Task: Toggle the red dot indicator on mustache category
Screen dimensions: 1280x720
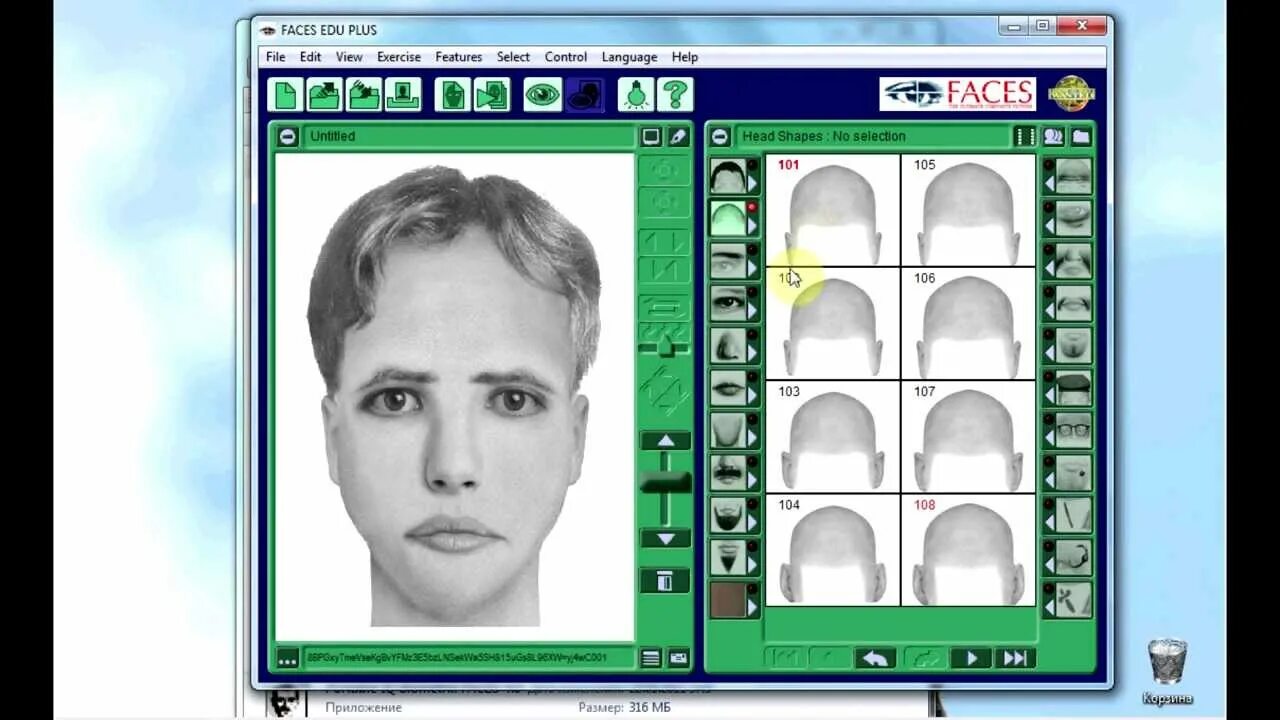Action: (x=753, y=460)
